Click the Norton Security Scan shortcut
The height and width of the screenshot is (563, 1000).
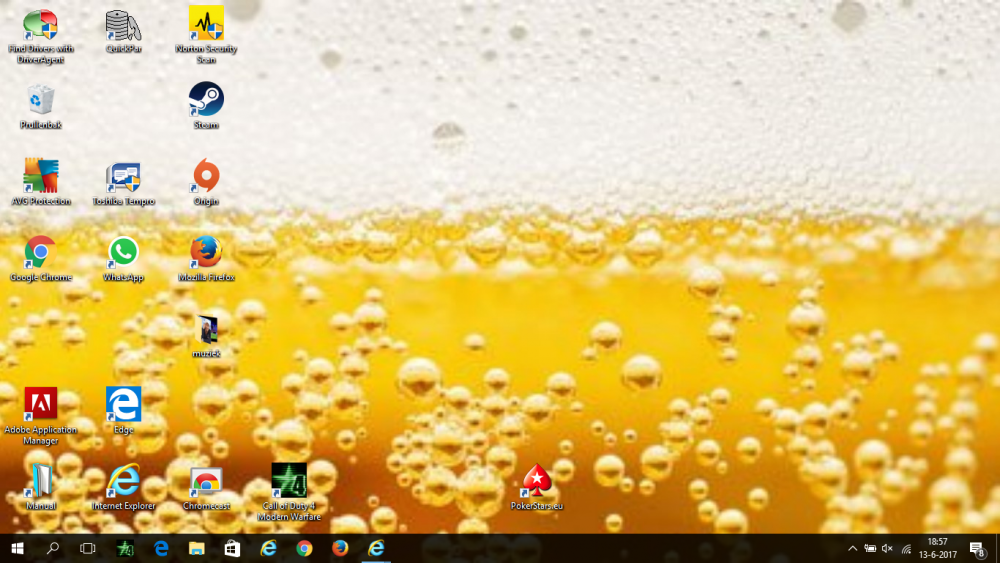pyautogui.click(x=206, y=24)
